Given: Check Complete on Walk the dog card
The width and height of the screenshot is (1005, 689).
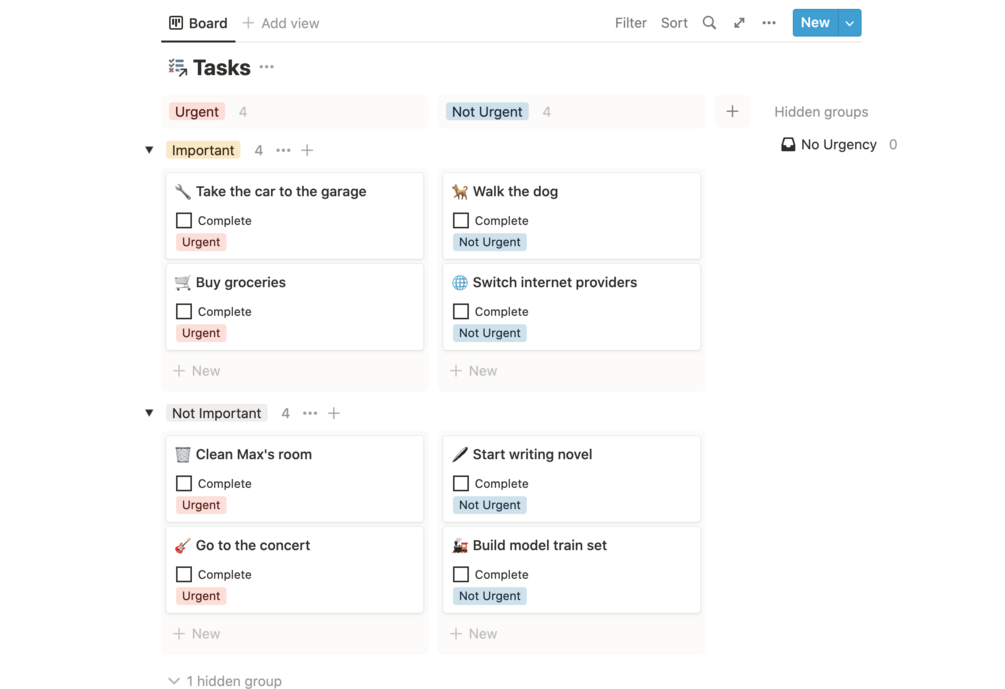Looking at the screenshot, I should pyautogui.click(x=461, y=220).
